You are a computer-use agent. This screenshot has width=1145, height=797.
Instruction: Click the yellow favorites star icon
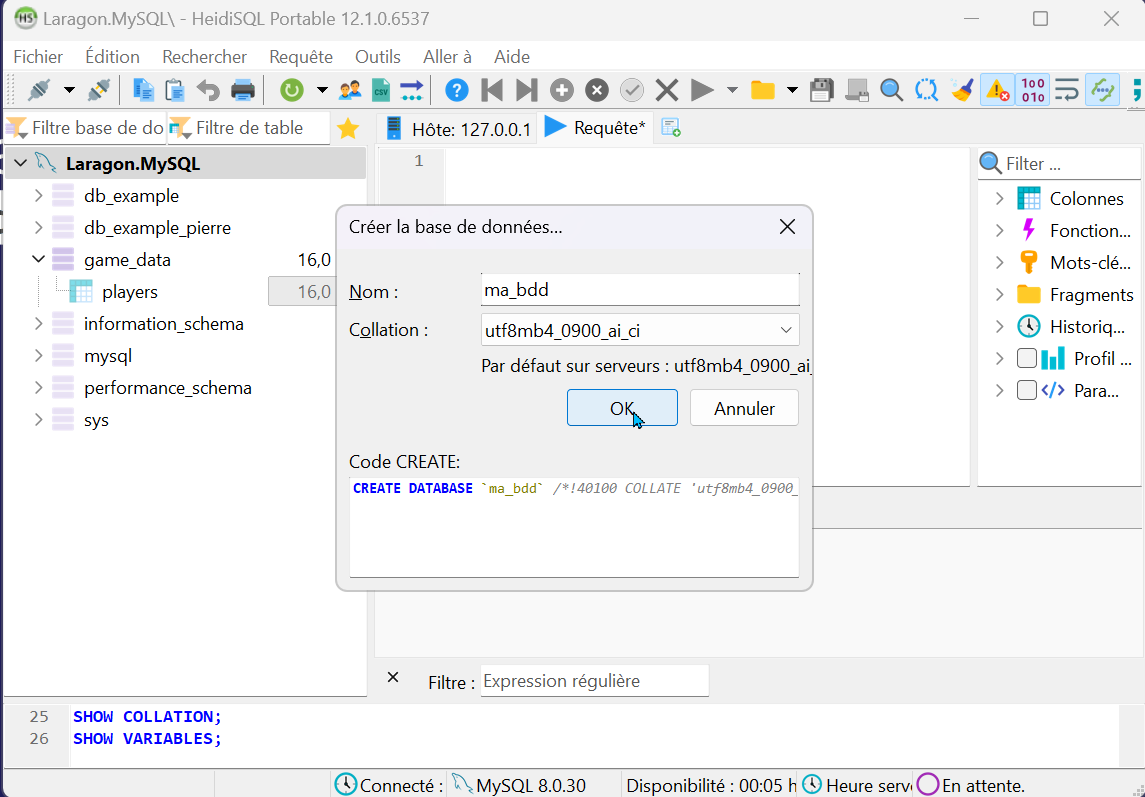pyautogui.click(x=348, y=128)
